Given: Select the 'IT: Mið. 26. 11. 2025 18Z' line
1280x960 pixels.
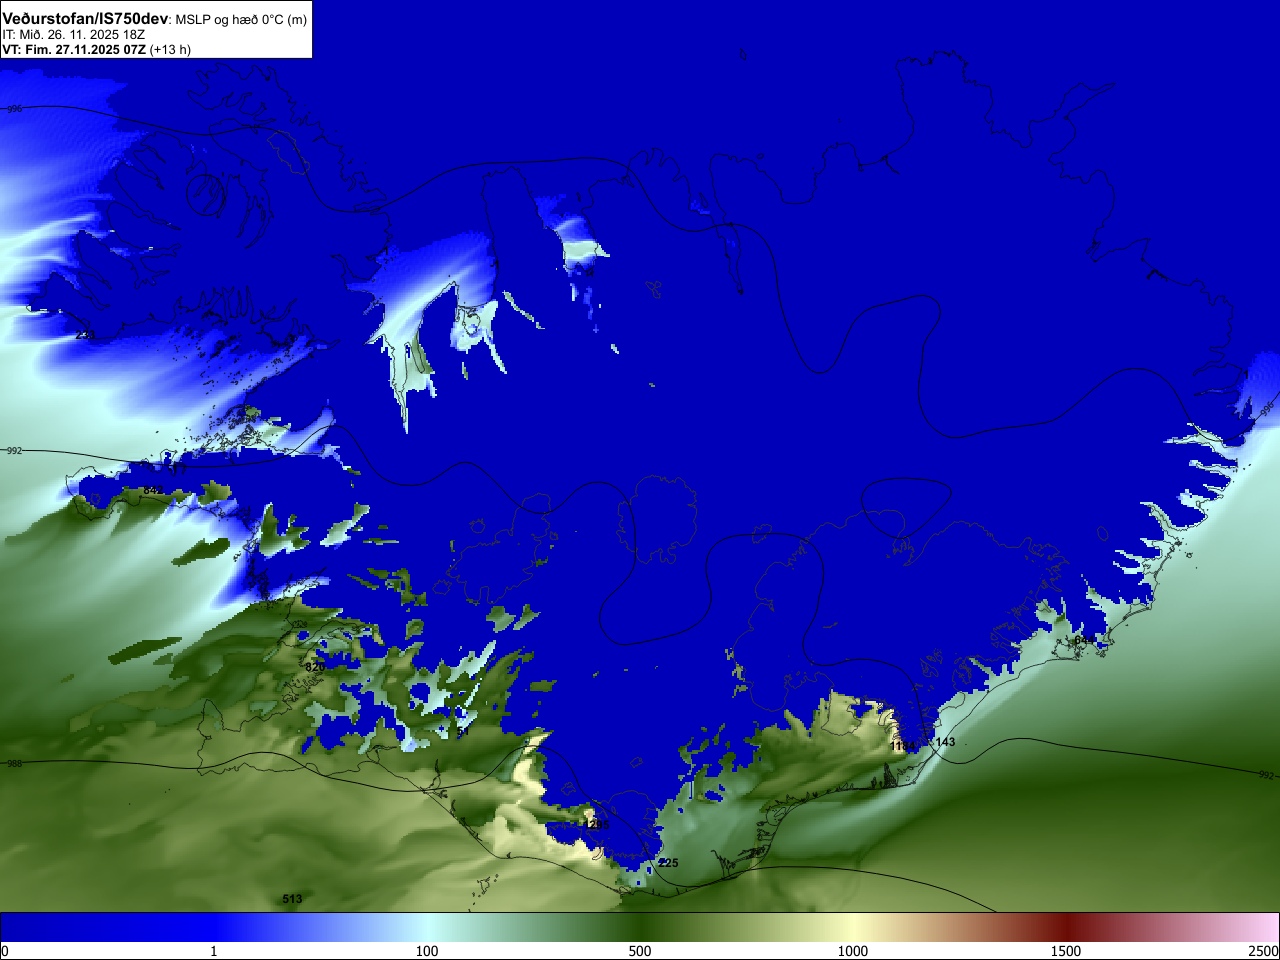Looking at the screenshot, I should [73, 35].
